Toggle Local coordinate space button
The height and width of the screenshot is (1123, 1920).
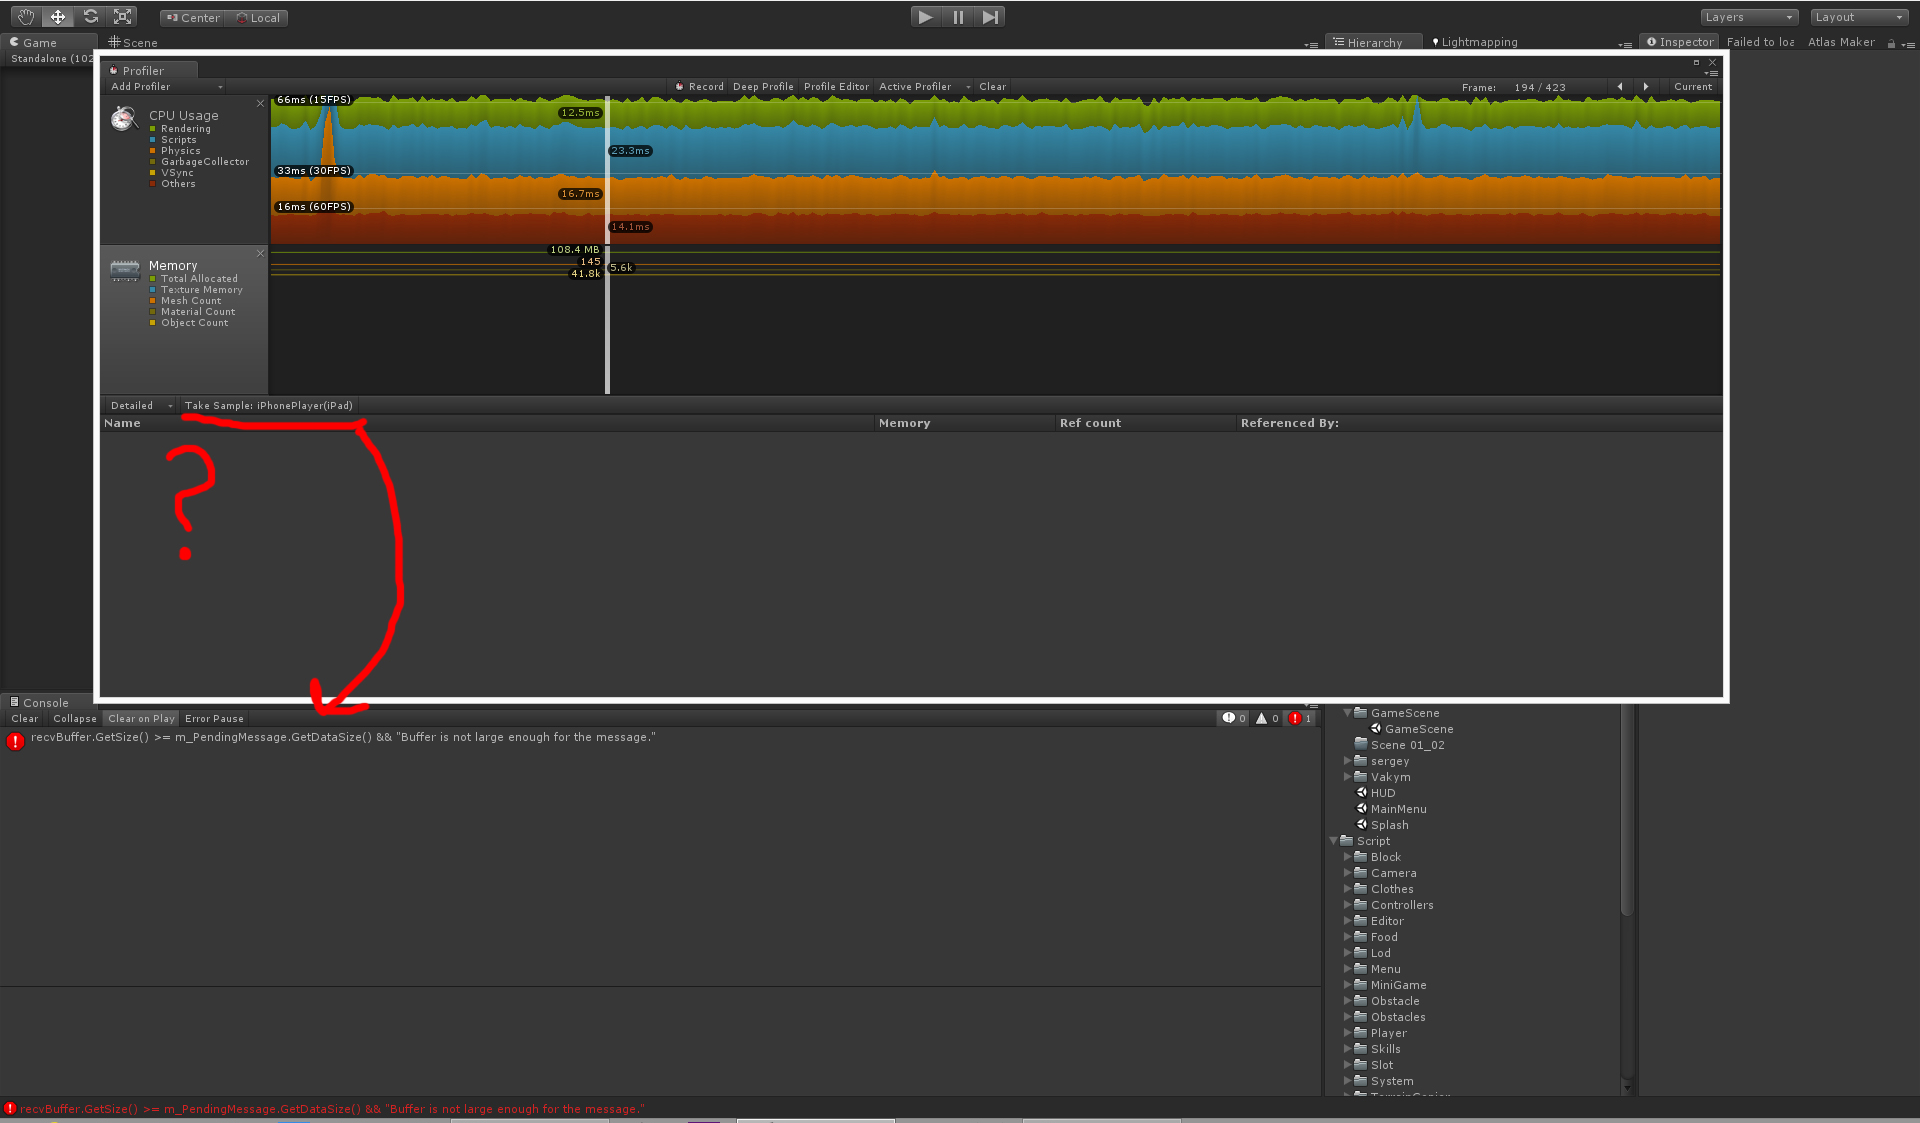pos(257,18)
